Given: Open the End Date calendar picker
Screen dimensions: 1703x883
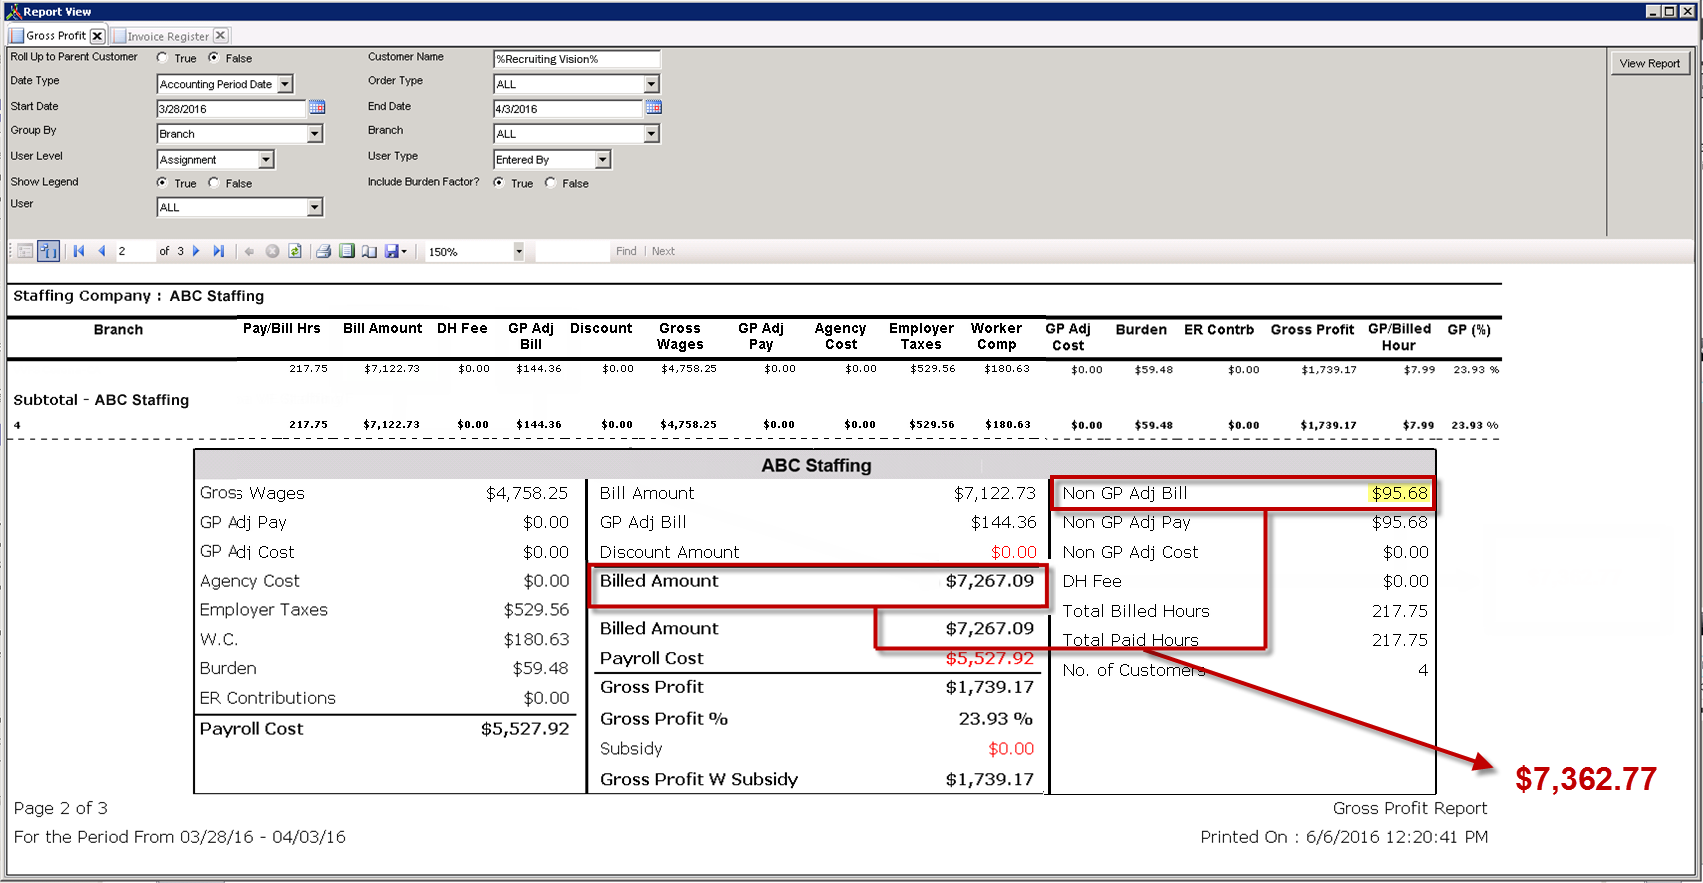Looking at the screenshot, I should click(654, 107).
